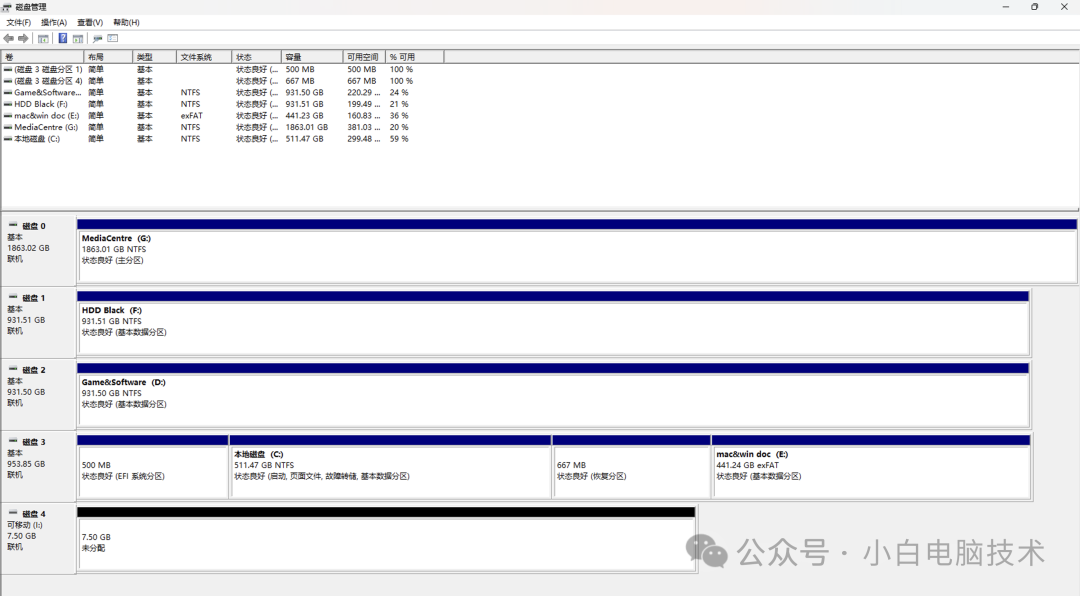1080x596 pixels.
Task: Click the volume icon beside Game&Software in list
Action: [8, 92]
